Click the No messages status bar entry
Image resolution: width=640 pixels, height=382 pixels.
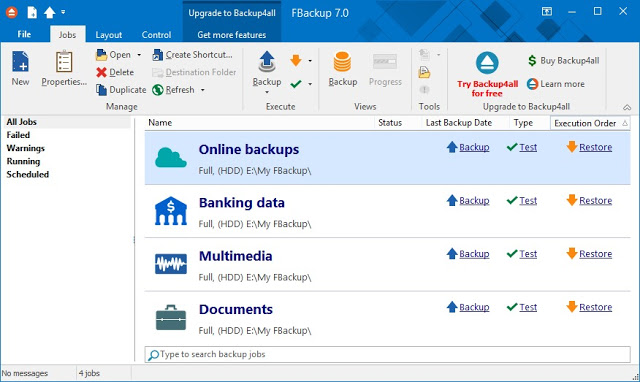(25, 373)
